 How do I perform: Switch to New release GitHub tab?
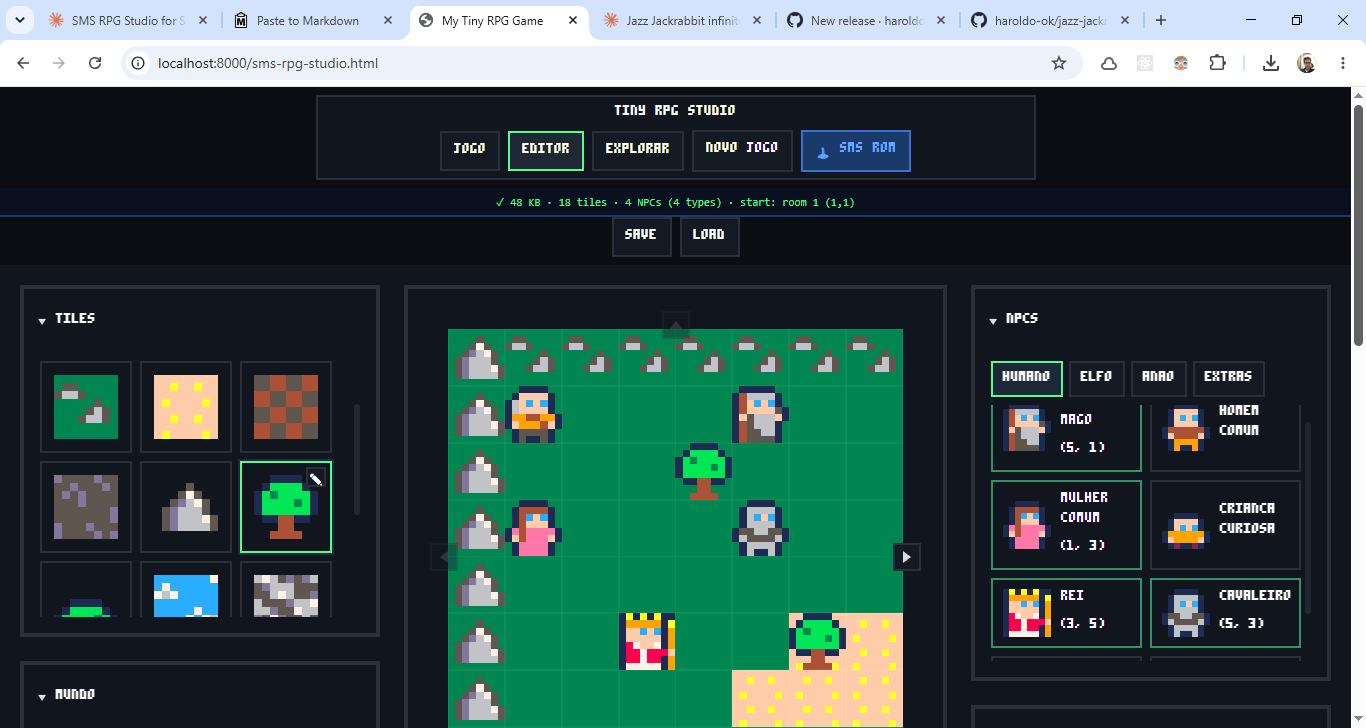865,20
